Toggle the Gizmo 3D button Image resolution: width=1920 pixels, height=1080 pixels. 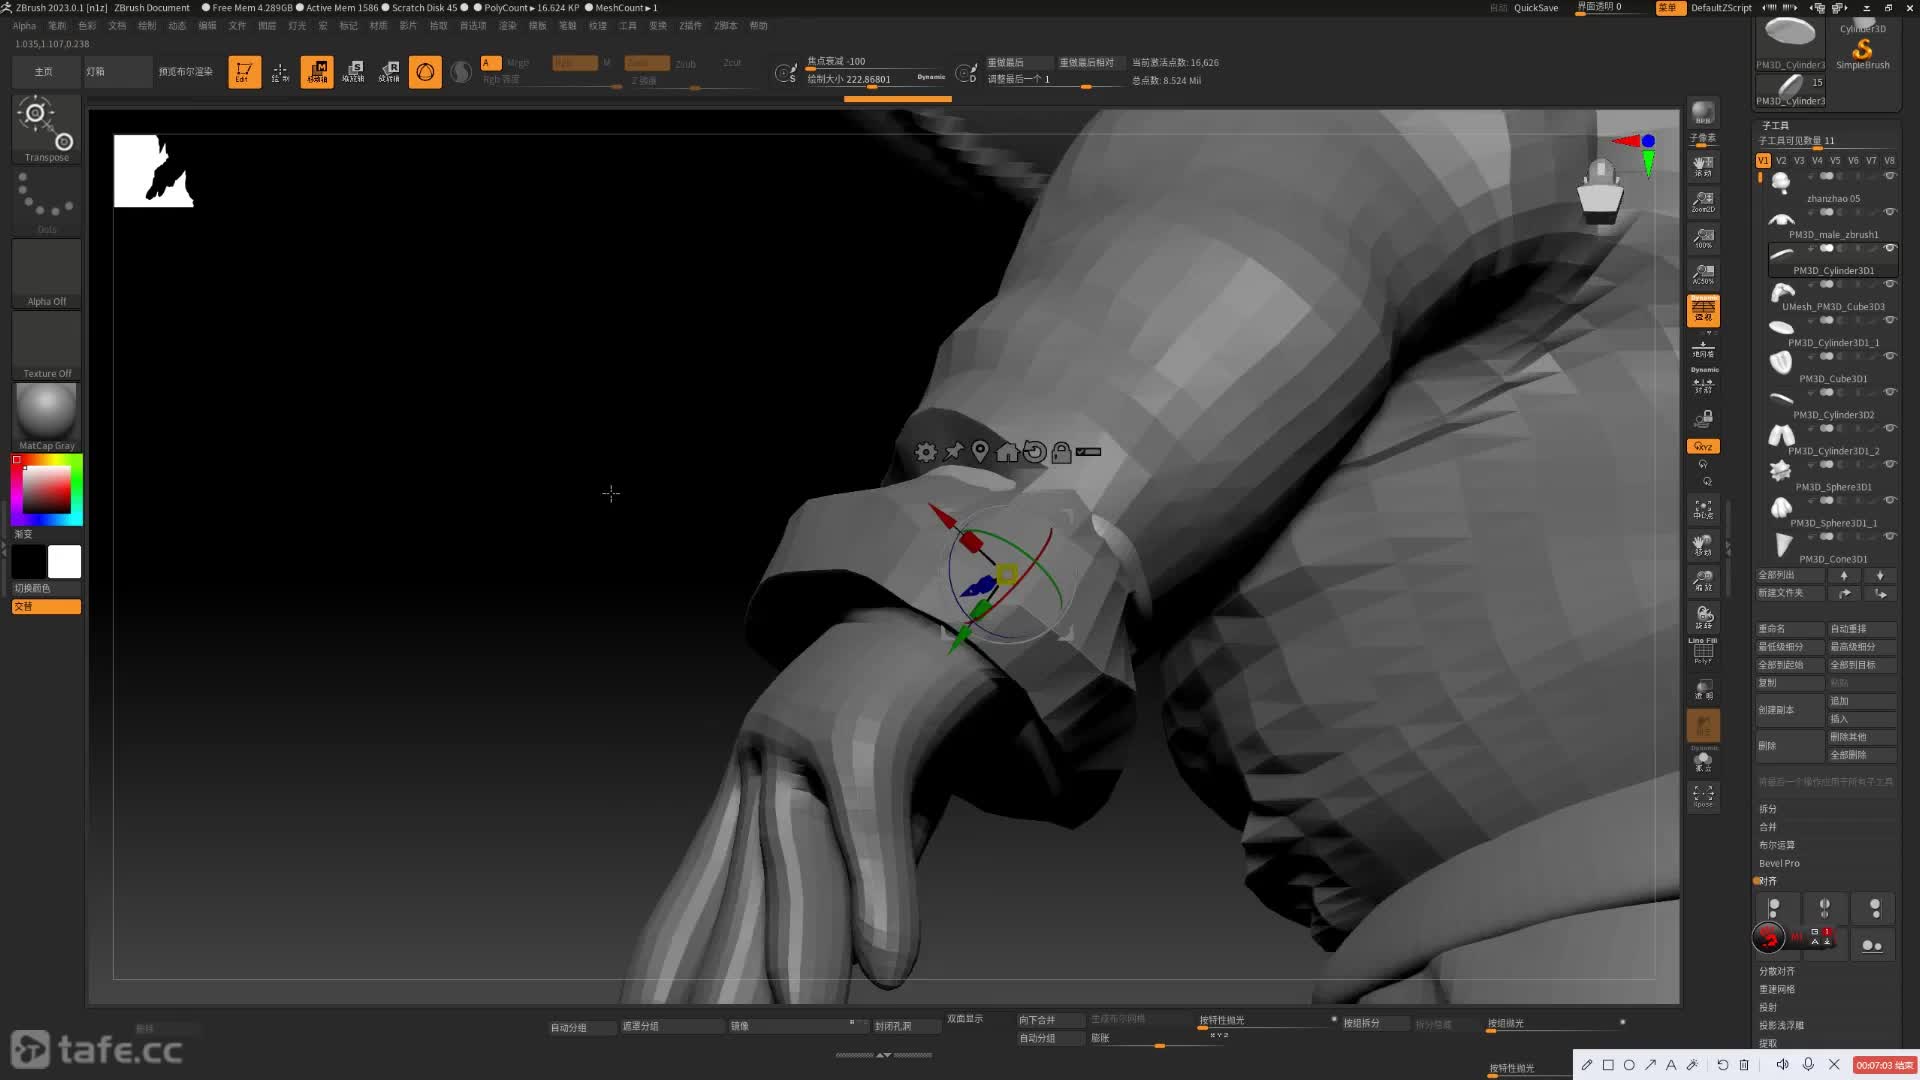[425, 72]
